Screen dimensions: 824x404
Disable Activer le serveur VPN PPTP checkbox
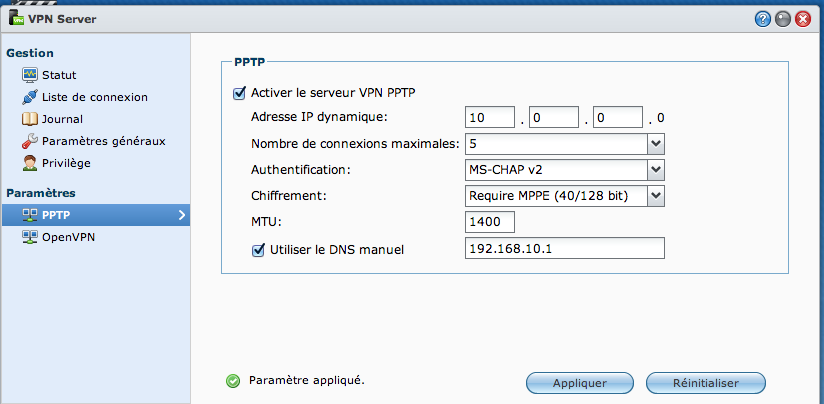tap(239, 94)
